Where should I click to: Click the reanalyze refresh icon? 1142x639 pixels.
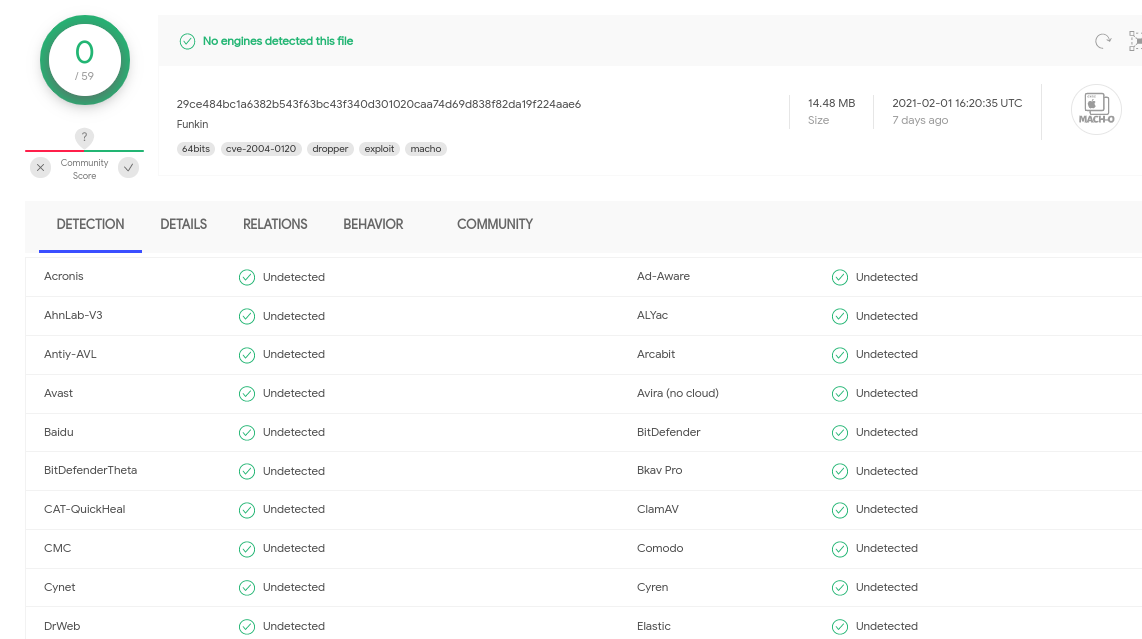(x=1103, y=42)
